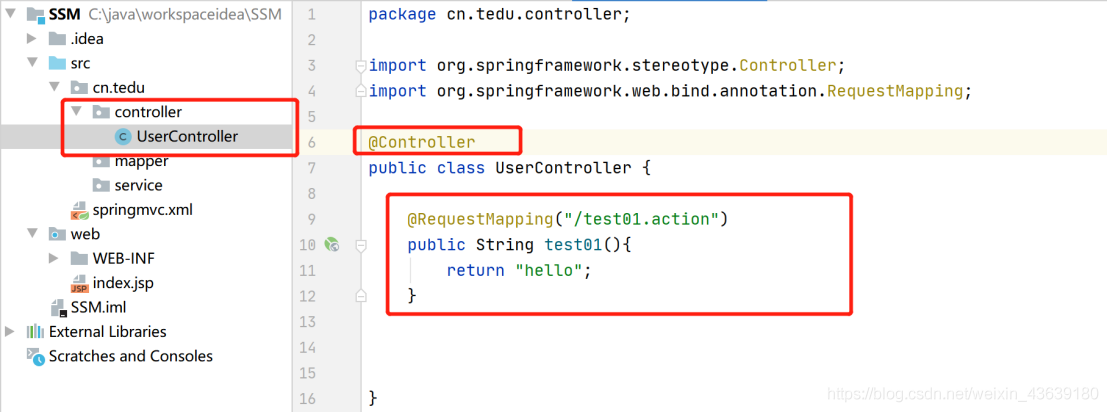Click the @Controller annotation on line 6

click(x=422, y=143)
